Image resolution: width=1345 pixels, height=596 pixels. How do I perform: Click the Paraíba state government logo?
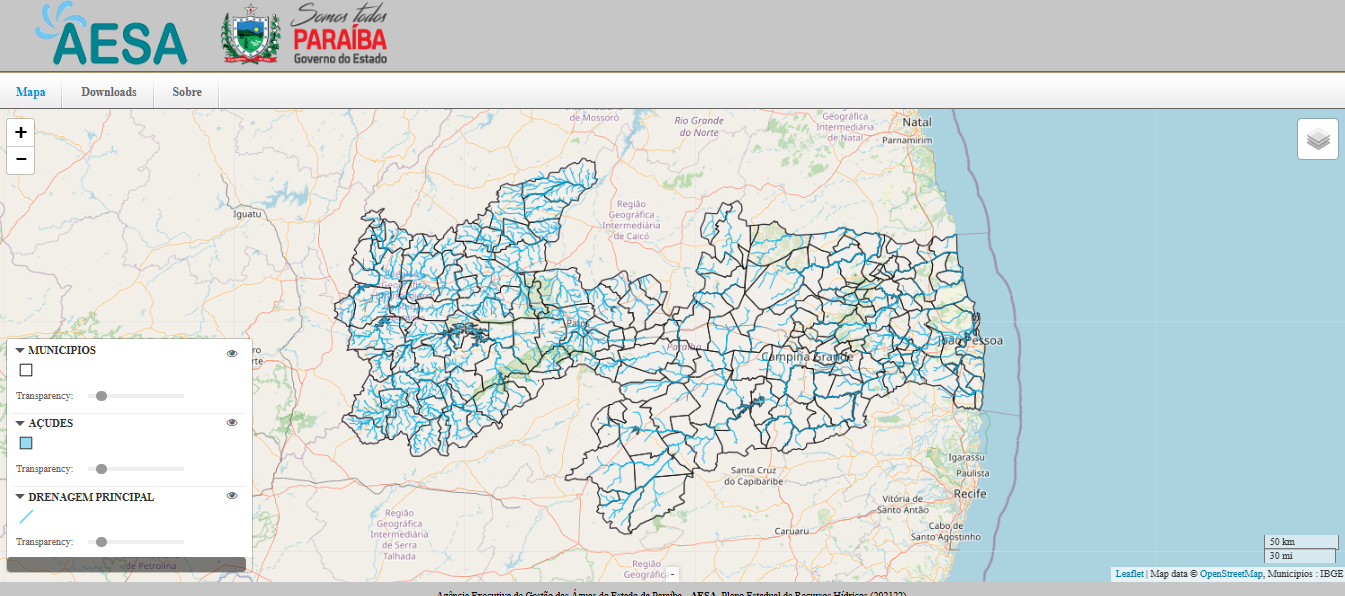(x=304, y=36)
